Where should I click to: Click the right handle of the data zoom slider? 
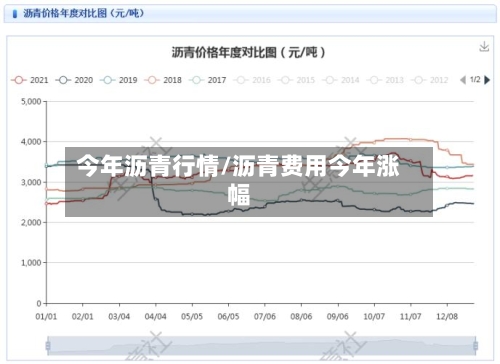coord(475,346)
